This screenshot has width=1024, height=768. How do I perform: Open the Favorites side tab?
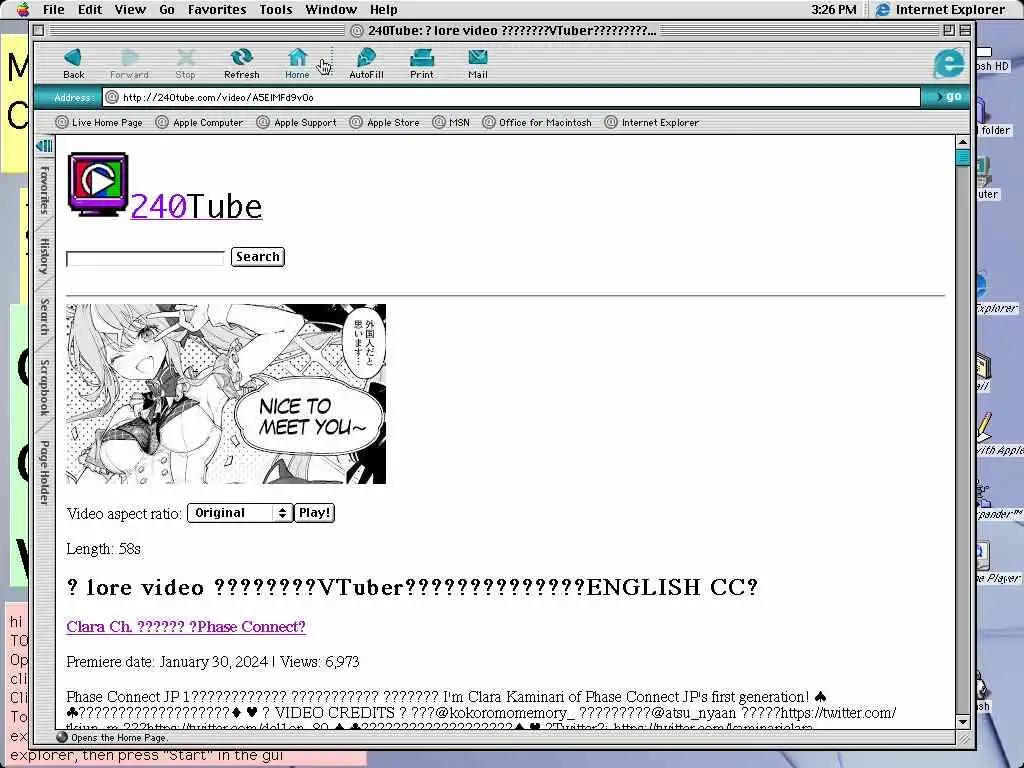click(x=44, y=189)
